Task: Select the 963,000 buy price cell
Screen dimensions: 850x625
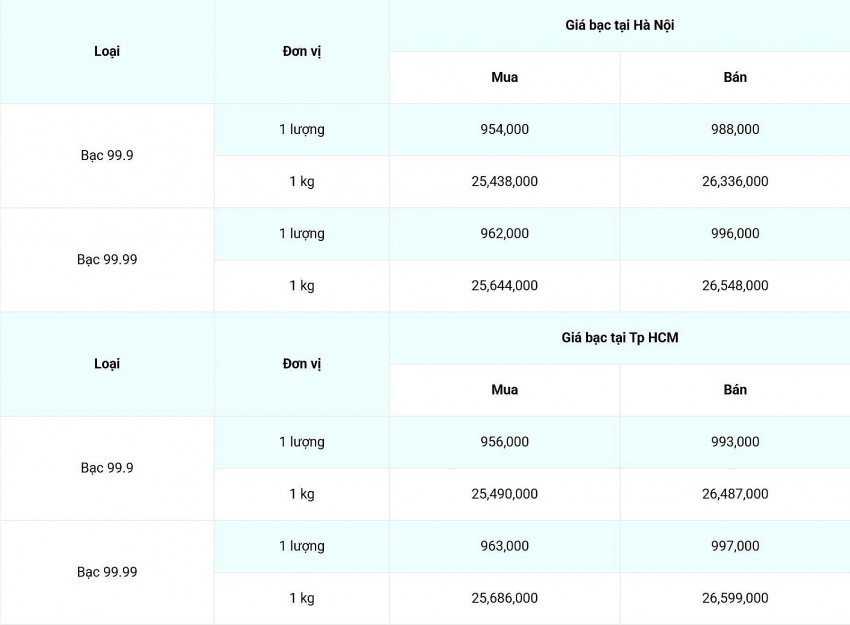Action: 504,546
